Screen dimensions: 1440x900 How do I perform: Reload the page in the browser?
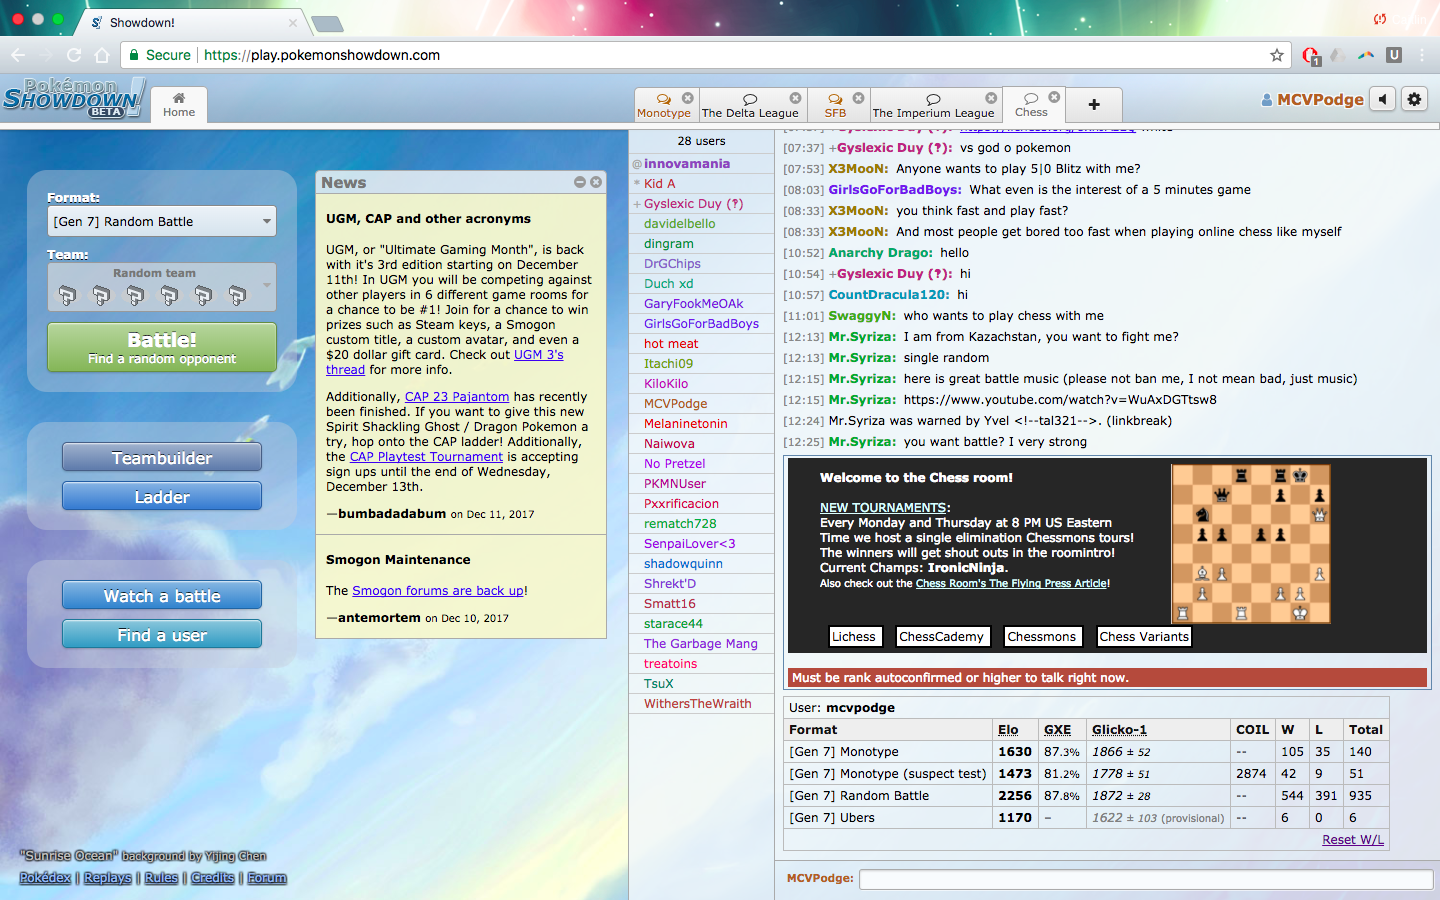point(74,55)
